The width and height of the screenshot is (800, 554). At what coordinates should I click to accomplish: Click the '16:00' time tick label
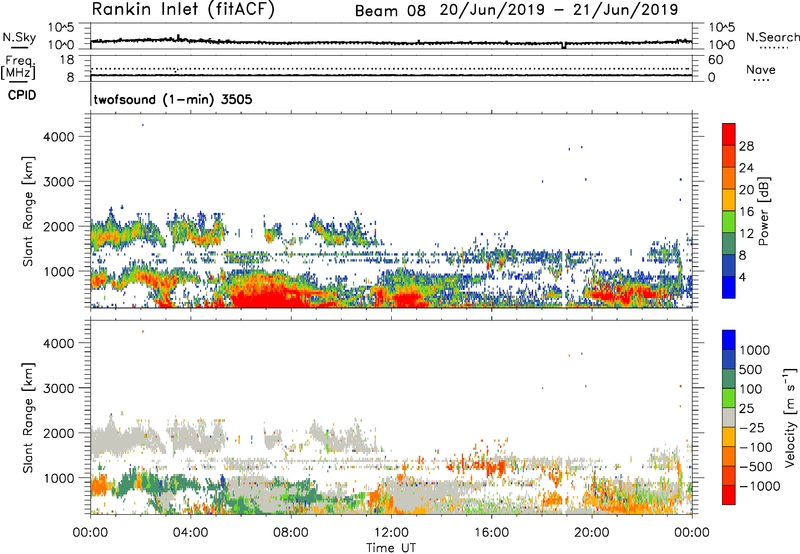click(491, 533)
